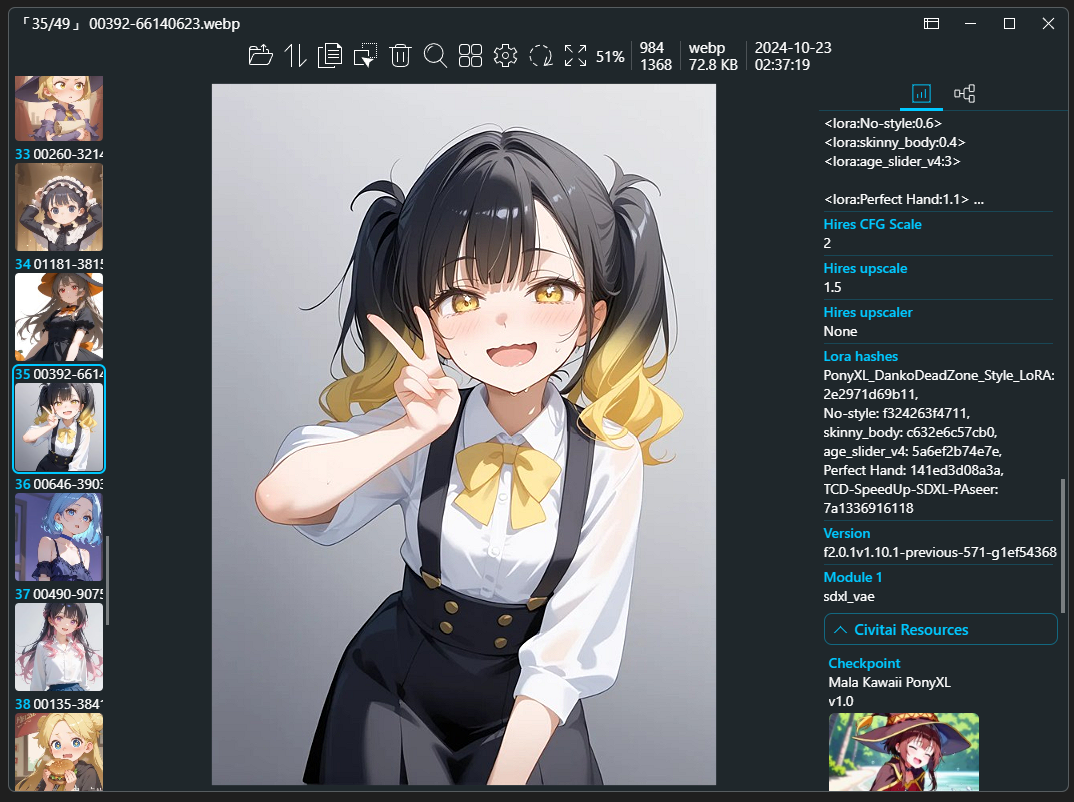
Task: Select thumbnail 35 00392
Action: tap(59, 427)
